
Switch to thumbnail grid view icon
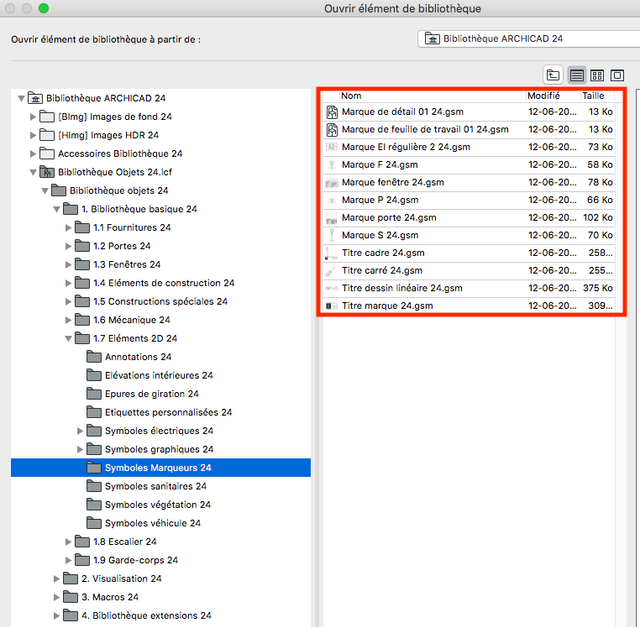tap(597, 75)
